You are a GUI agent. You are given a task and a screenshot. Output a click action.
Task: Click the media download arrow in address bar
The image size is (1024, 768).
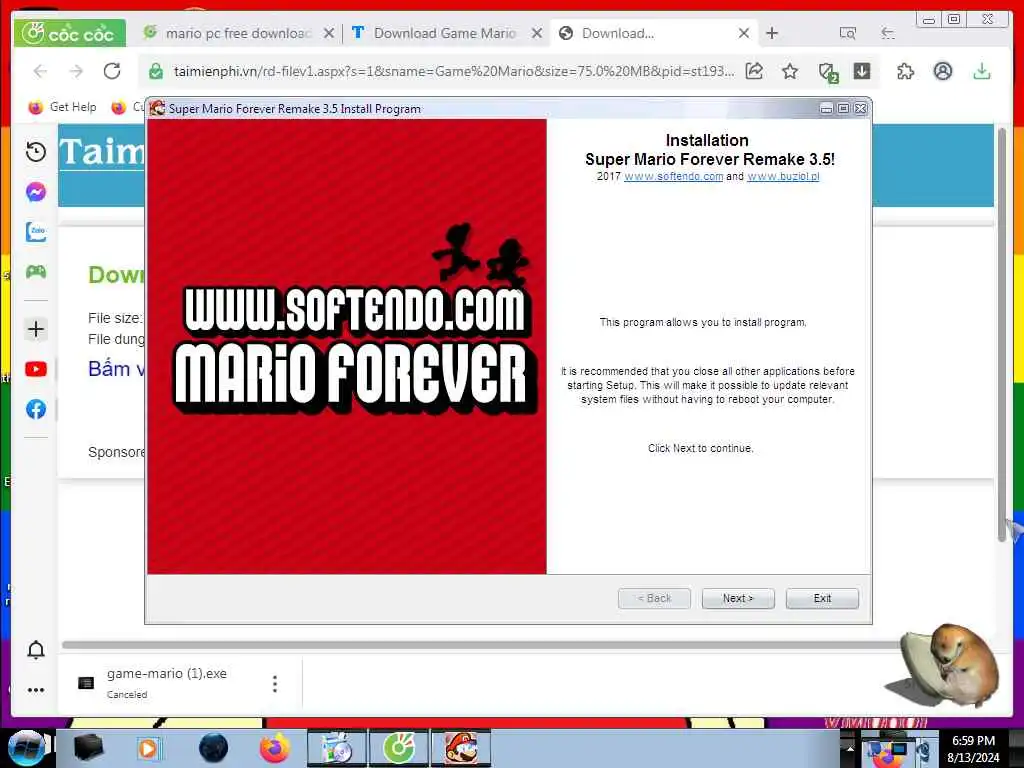pyautogui.click(x=862, y=71)
